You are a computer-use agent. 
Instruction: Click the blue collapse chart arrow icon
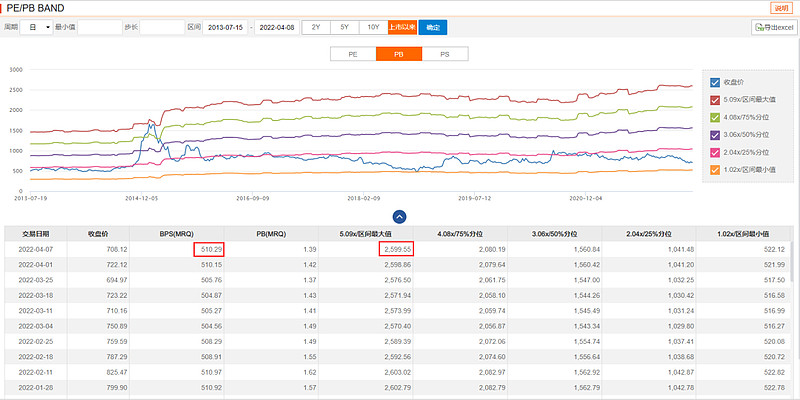tap(399, 215)
